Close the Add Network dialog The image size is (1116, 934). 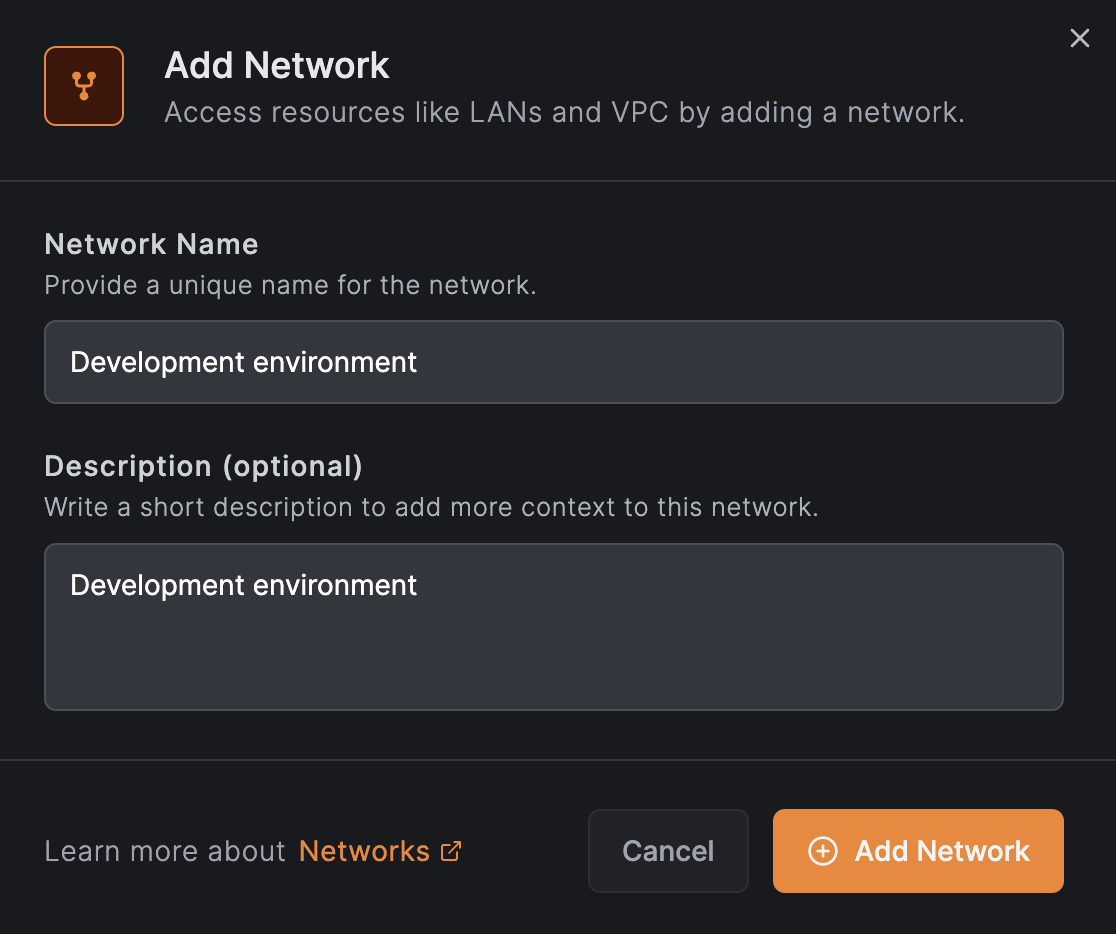(1080, 38)
